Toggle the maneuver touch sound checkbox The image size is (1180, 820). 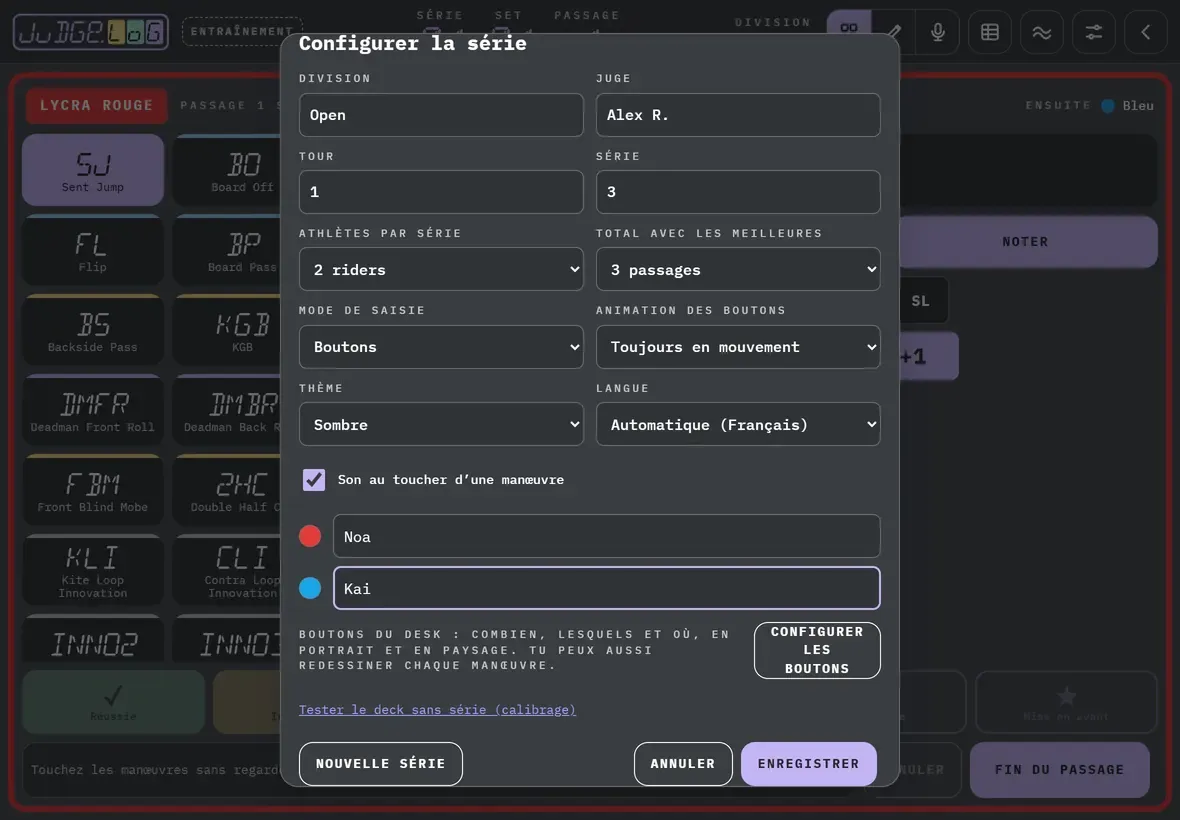tap(314, 480)
